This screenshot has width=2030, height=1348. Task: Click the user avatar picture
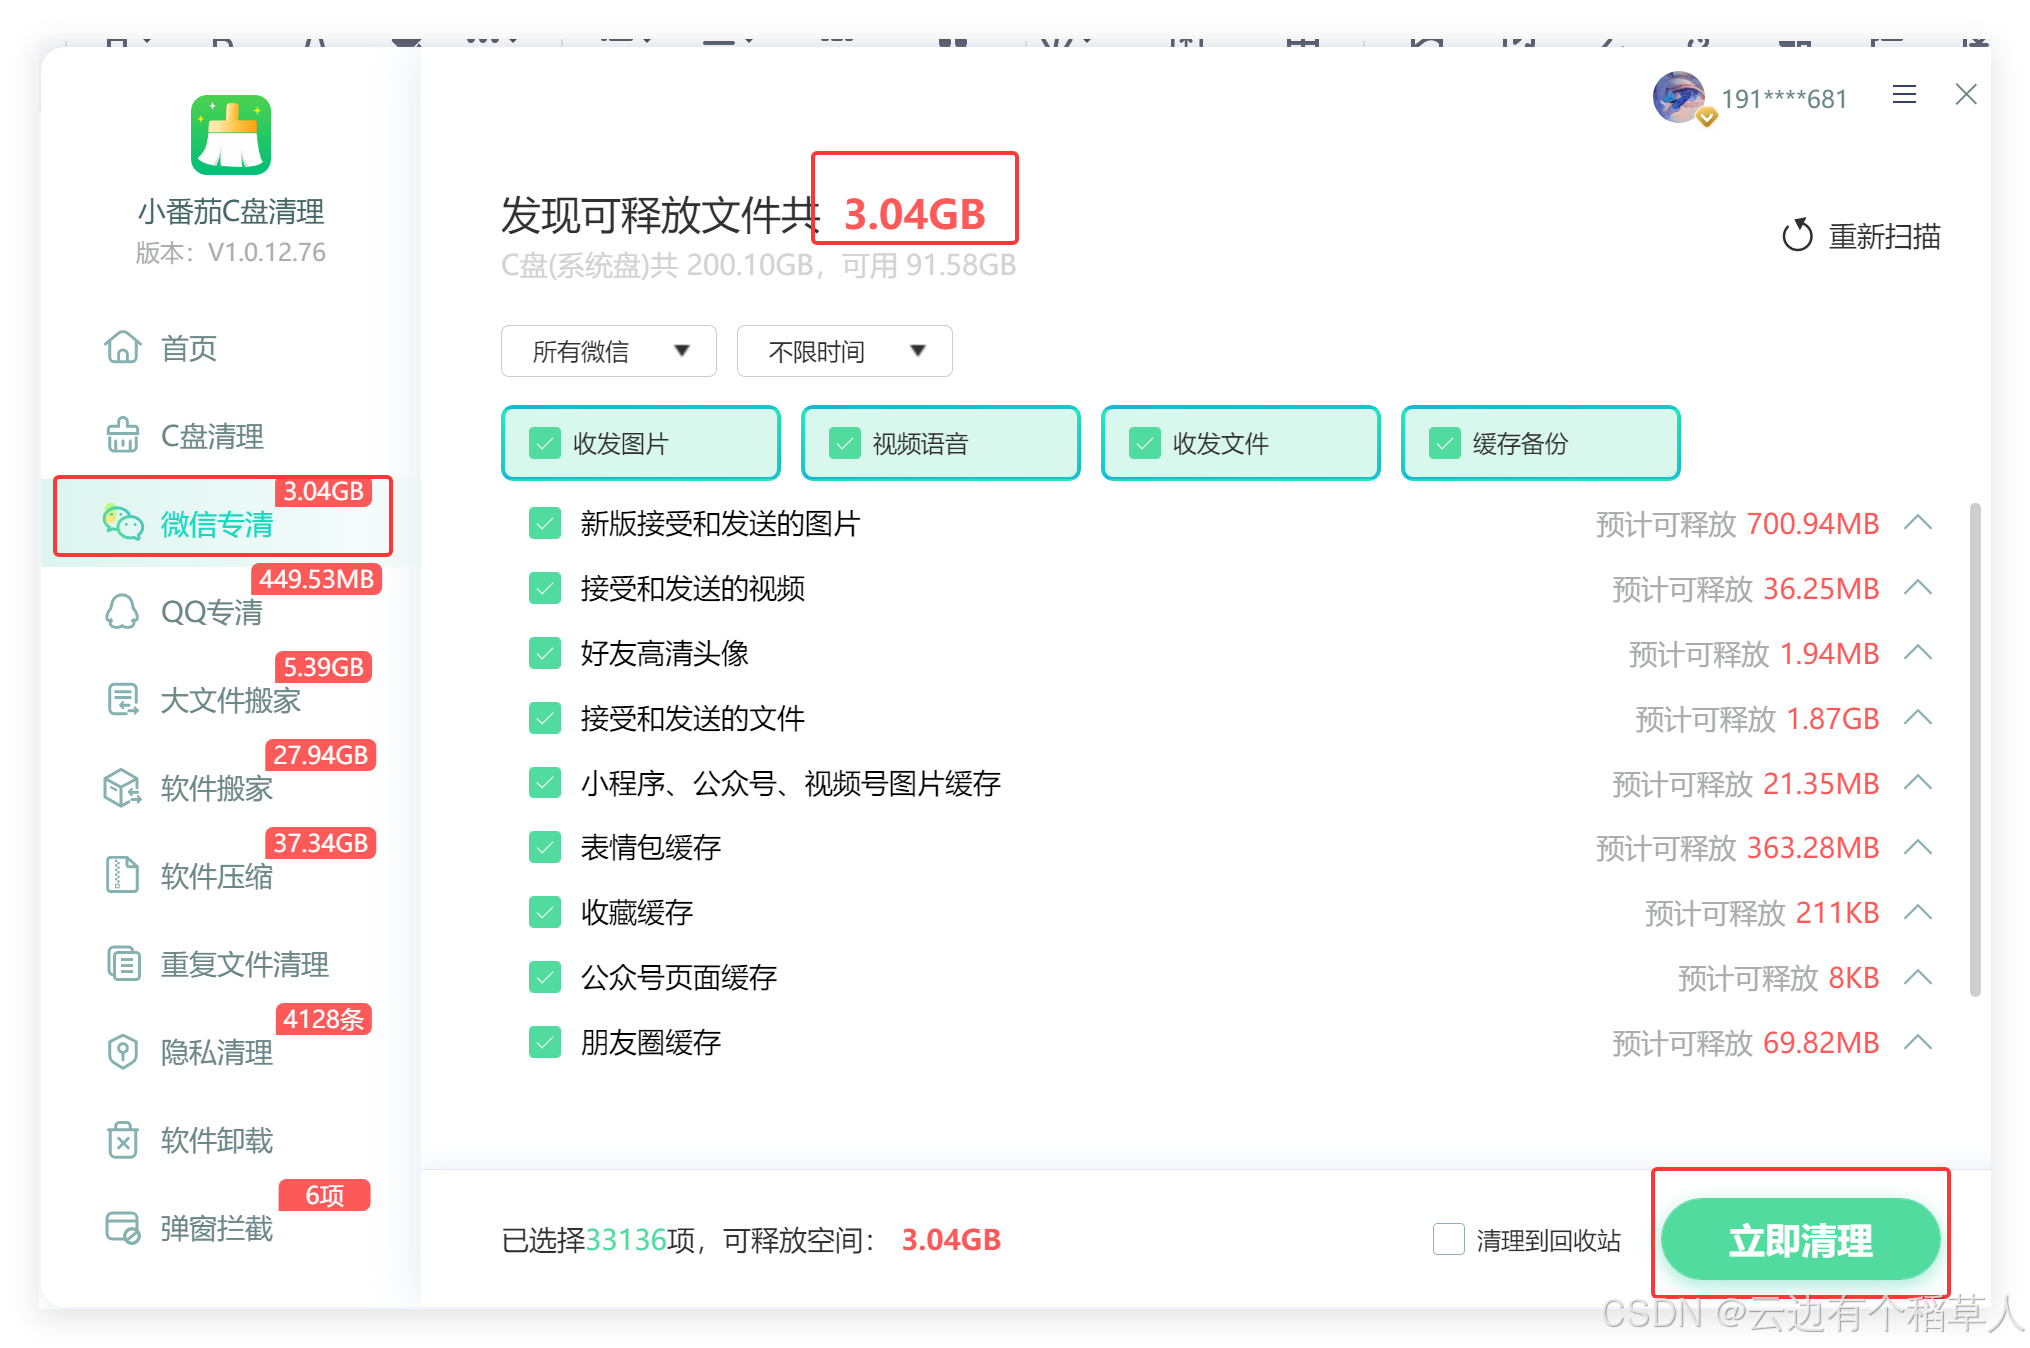click(1679, 97)
